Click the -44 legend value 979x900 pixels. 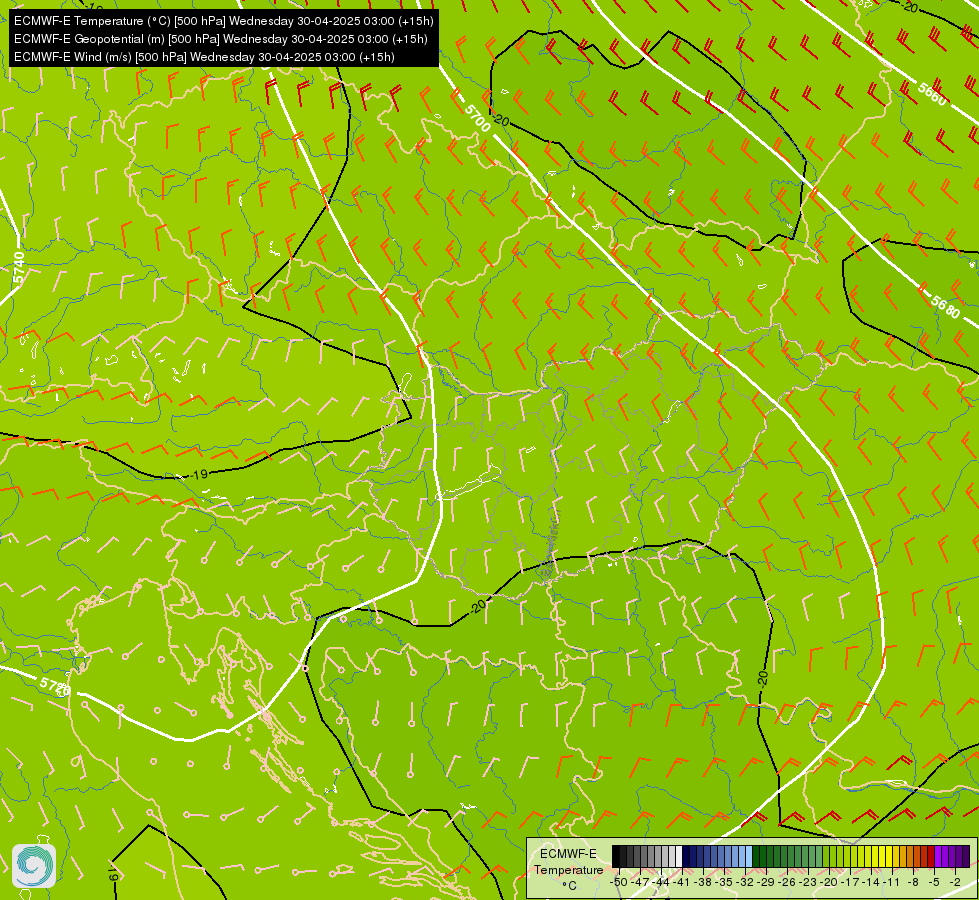pos(661,882)
